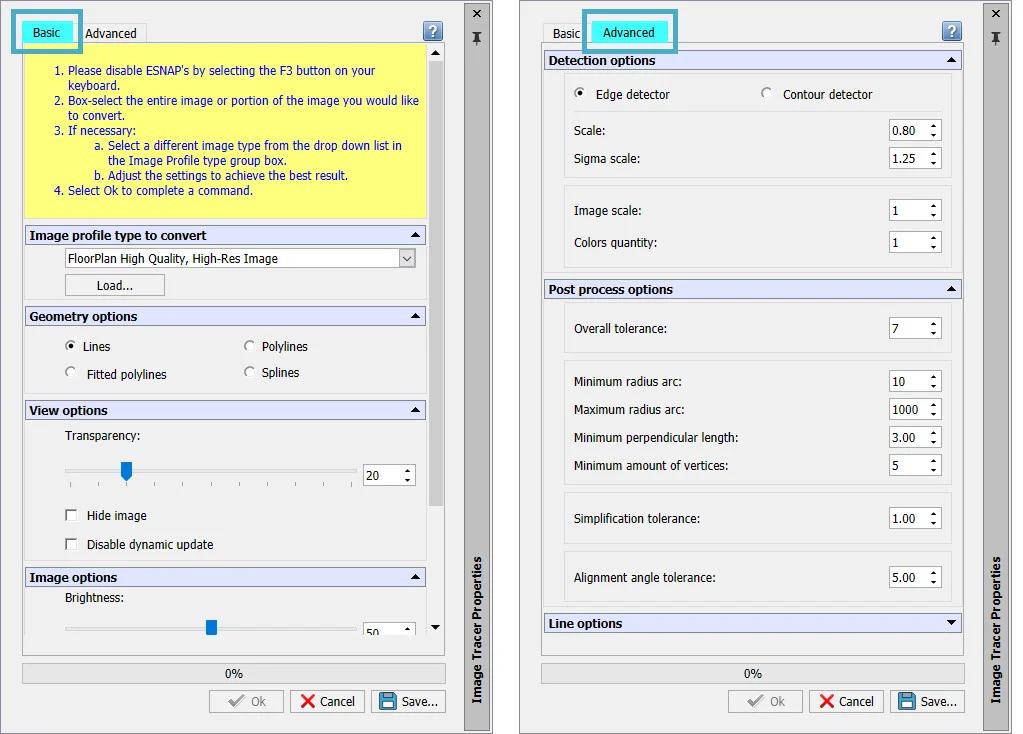Check Disable dynamic update
This screenshot has width=1023, height=734.
pos(71,545)
